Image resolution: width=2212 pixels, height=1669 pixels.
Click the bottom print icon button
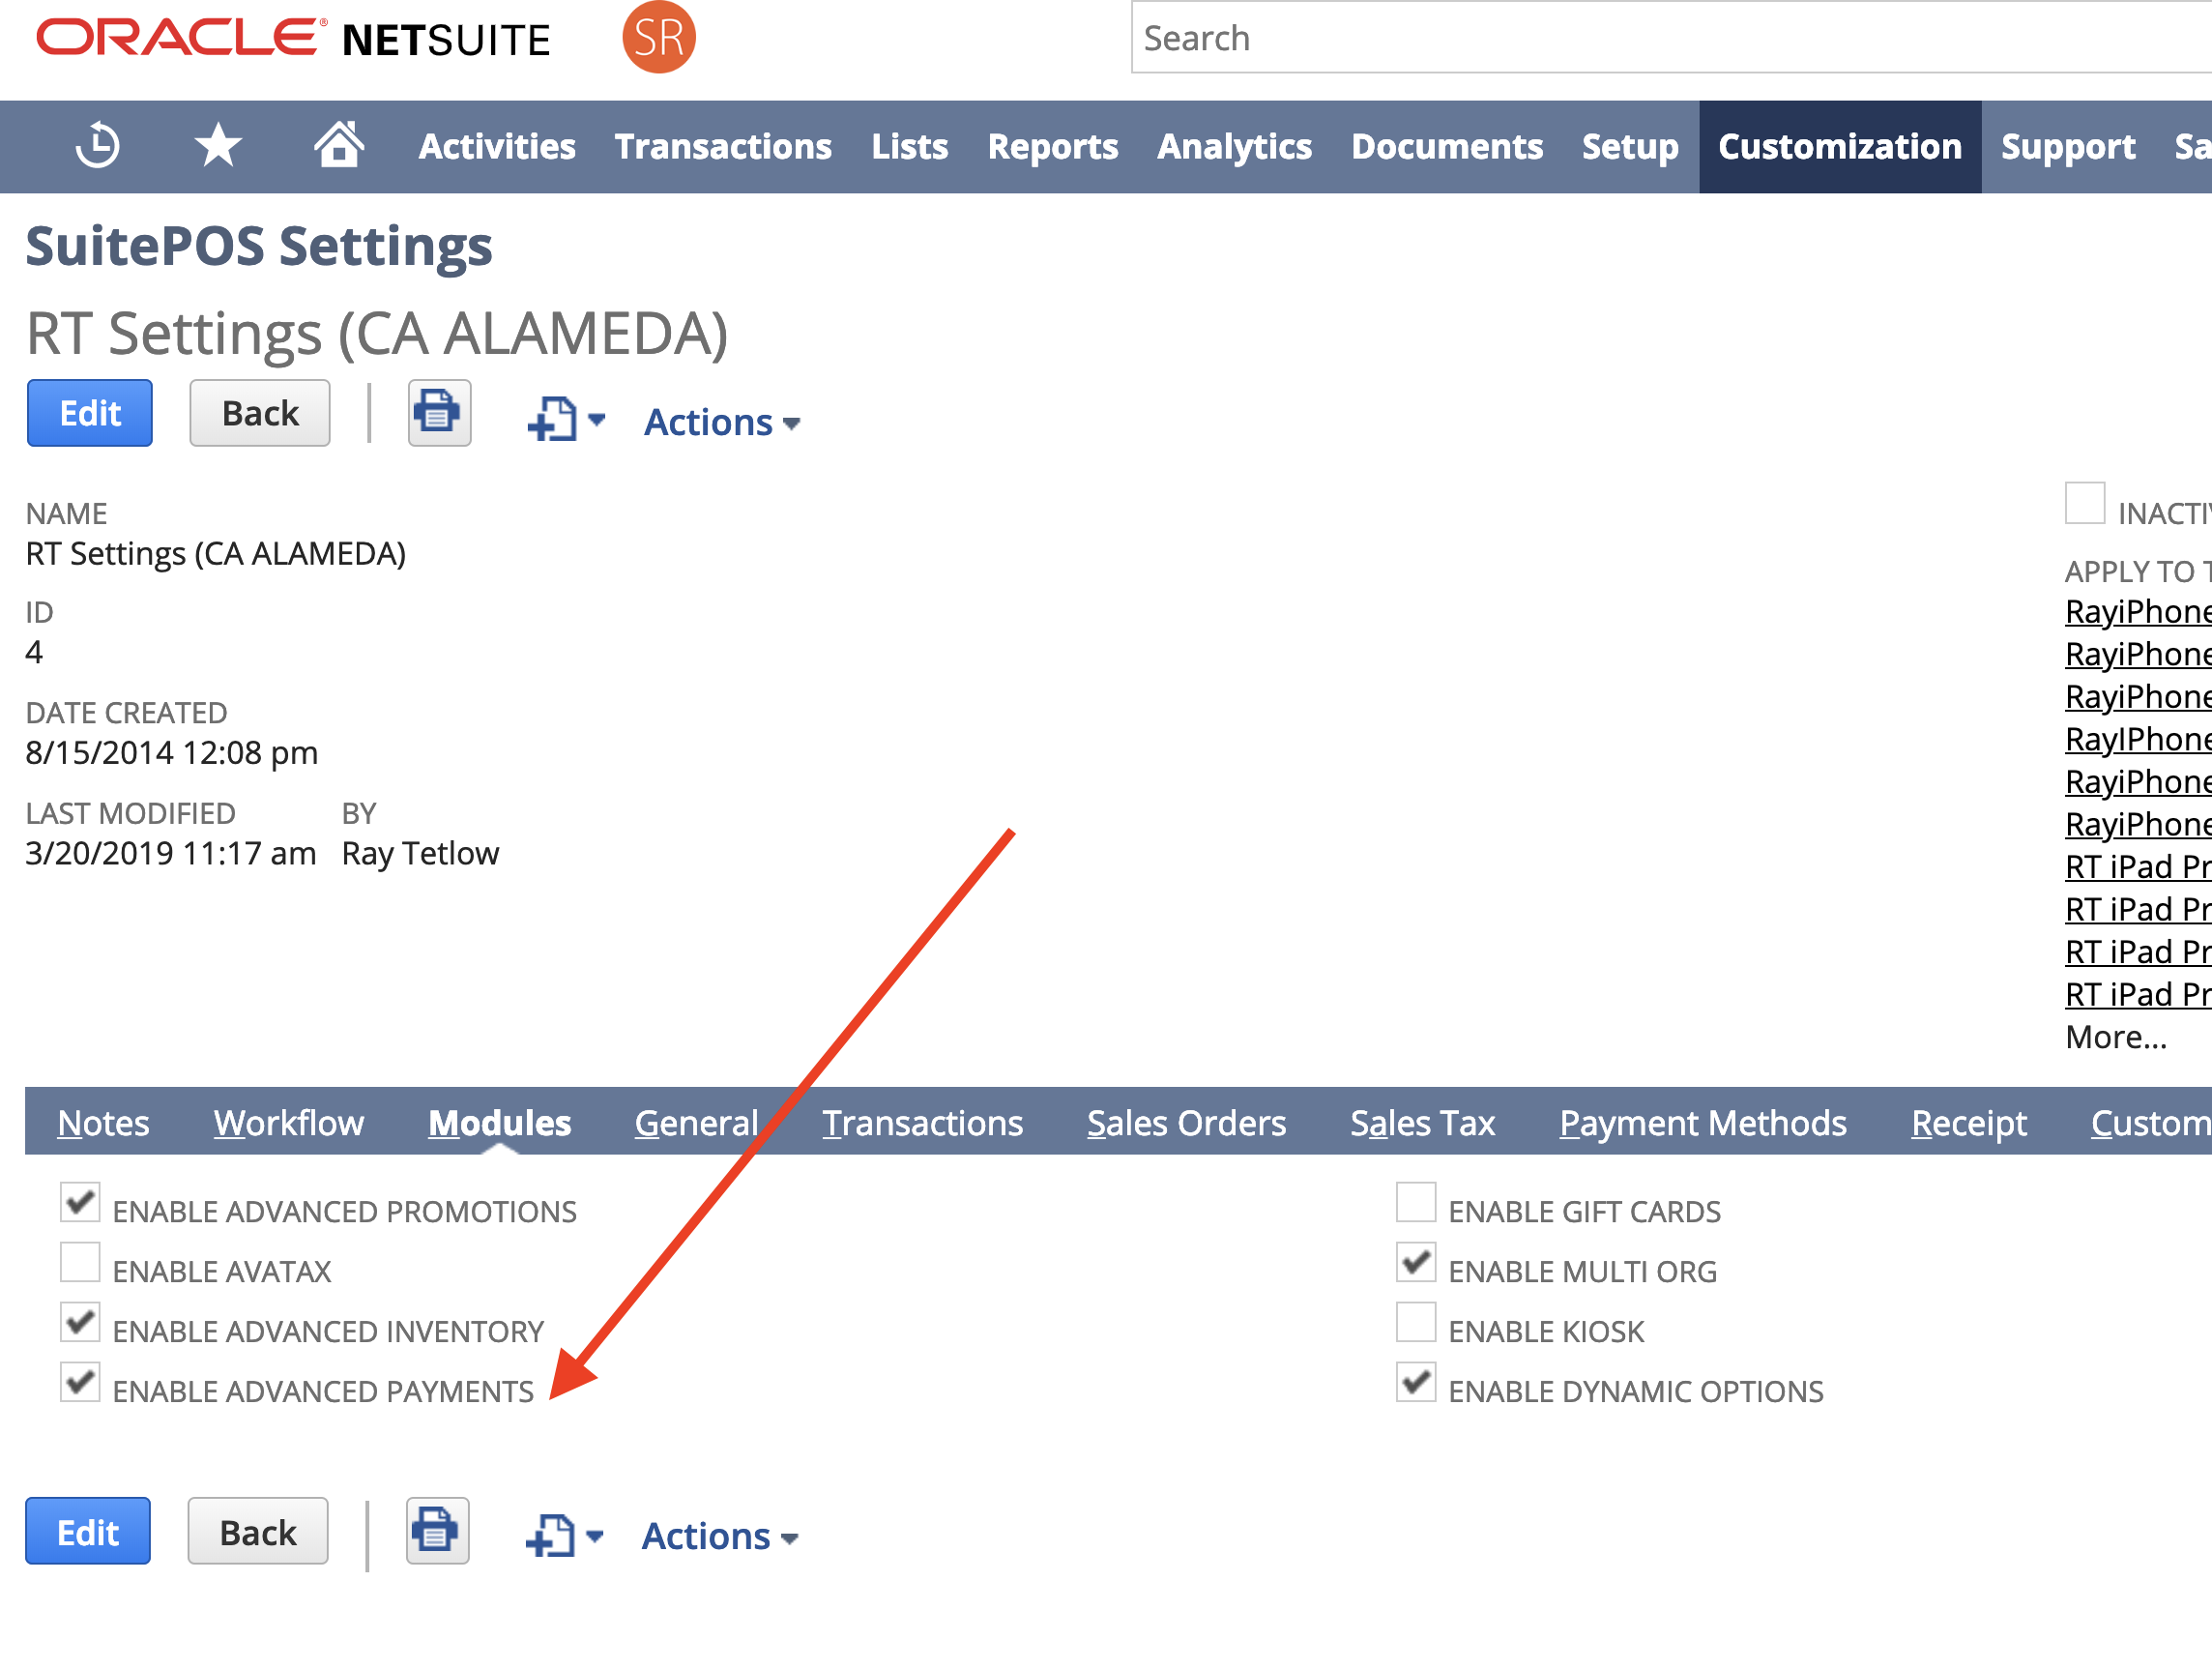(x=437, y=1530)
